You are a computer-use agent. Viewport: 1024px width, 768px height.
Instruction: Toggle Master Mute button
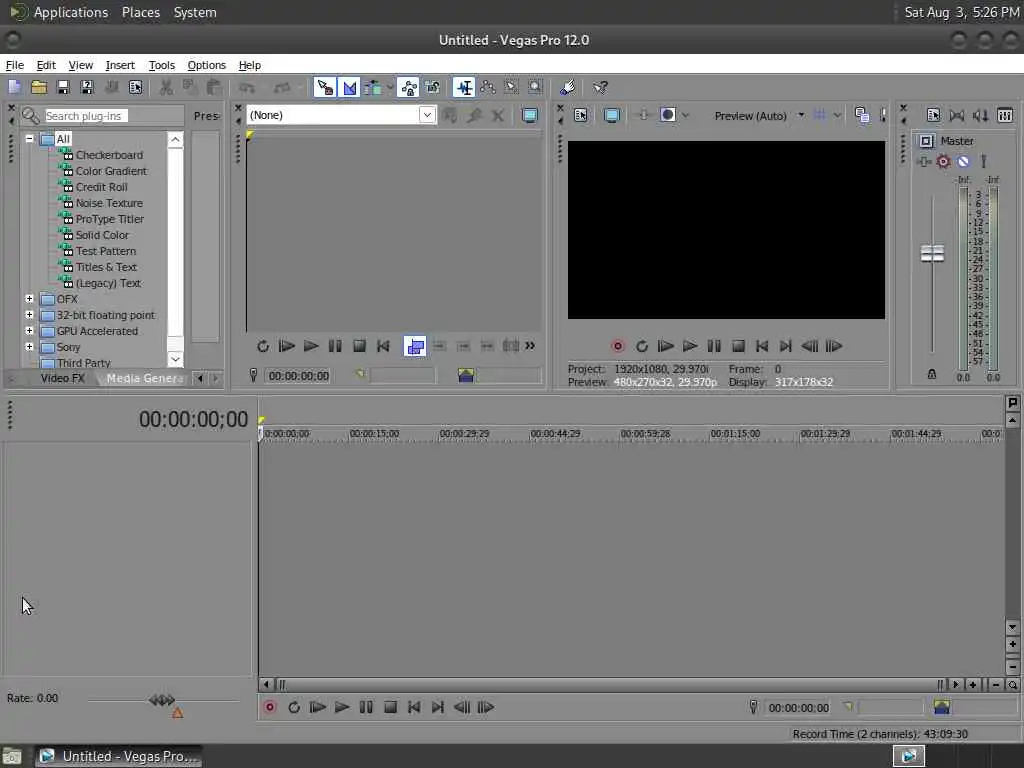(963, 161)
